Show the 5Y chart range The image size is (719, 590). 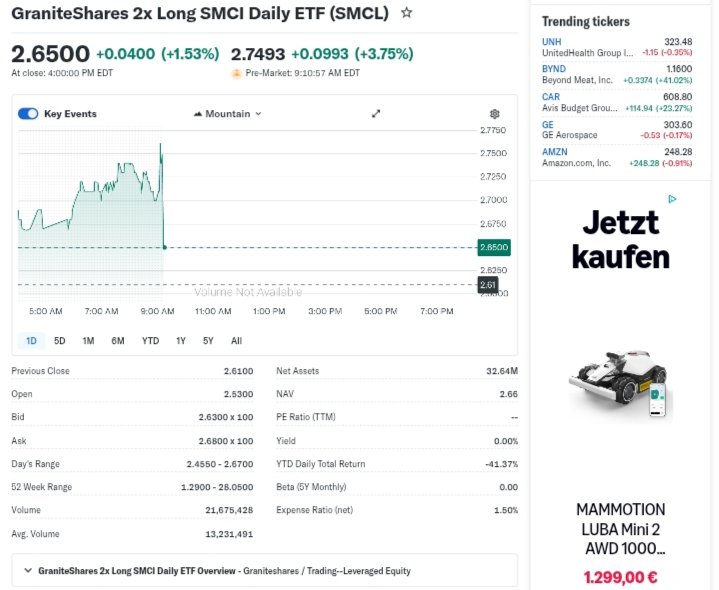tap(208, 341)
